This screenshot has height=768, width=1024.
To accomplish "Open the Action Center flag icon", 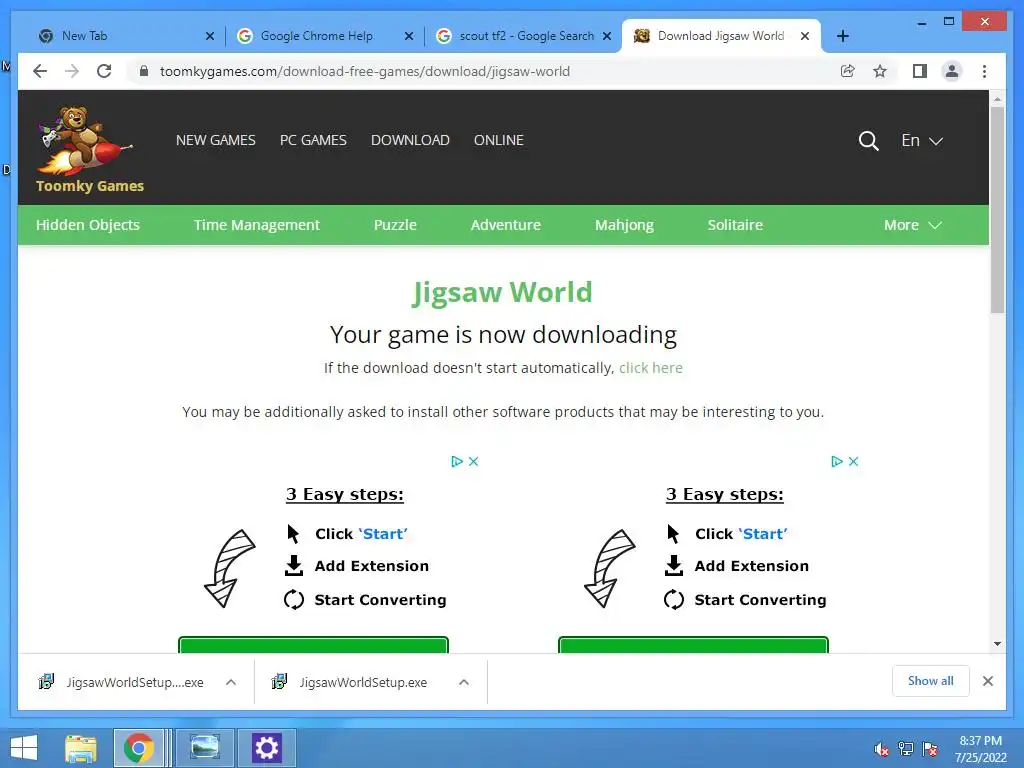I will [930, 749].
